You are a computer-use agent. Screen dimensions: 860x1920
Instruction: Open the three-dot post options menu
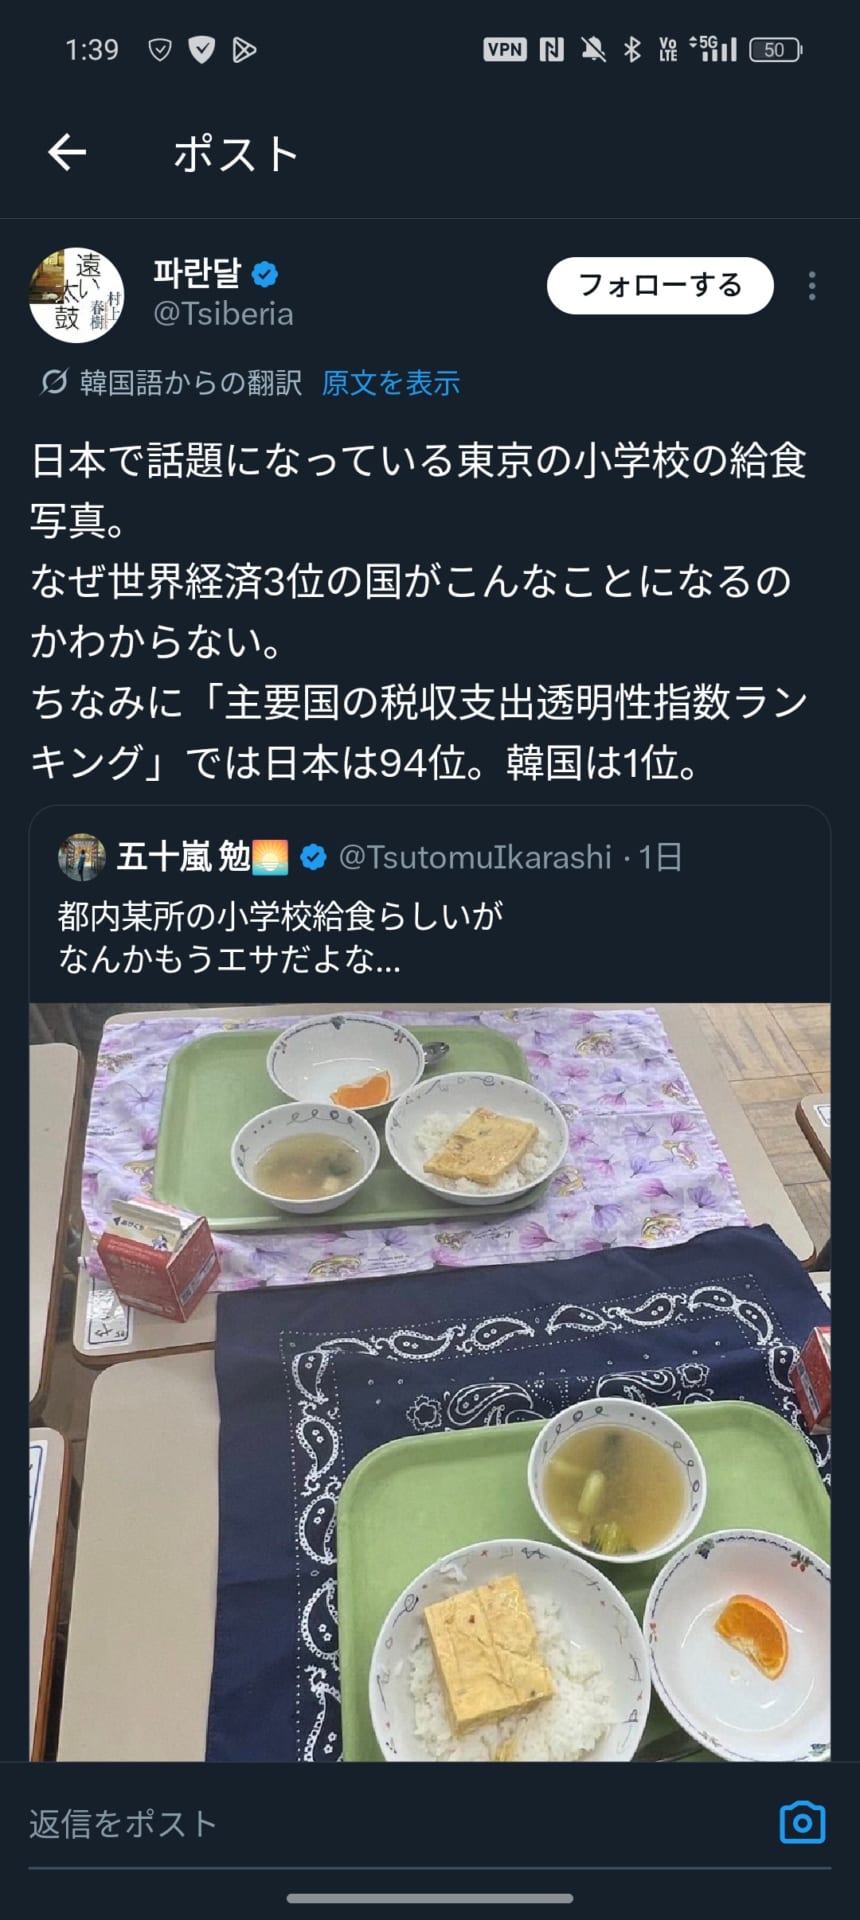click(x=812, y=286)
